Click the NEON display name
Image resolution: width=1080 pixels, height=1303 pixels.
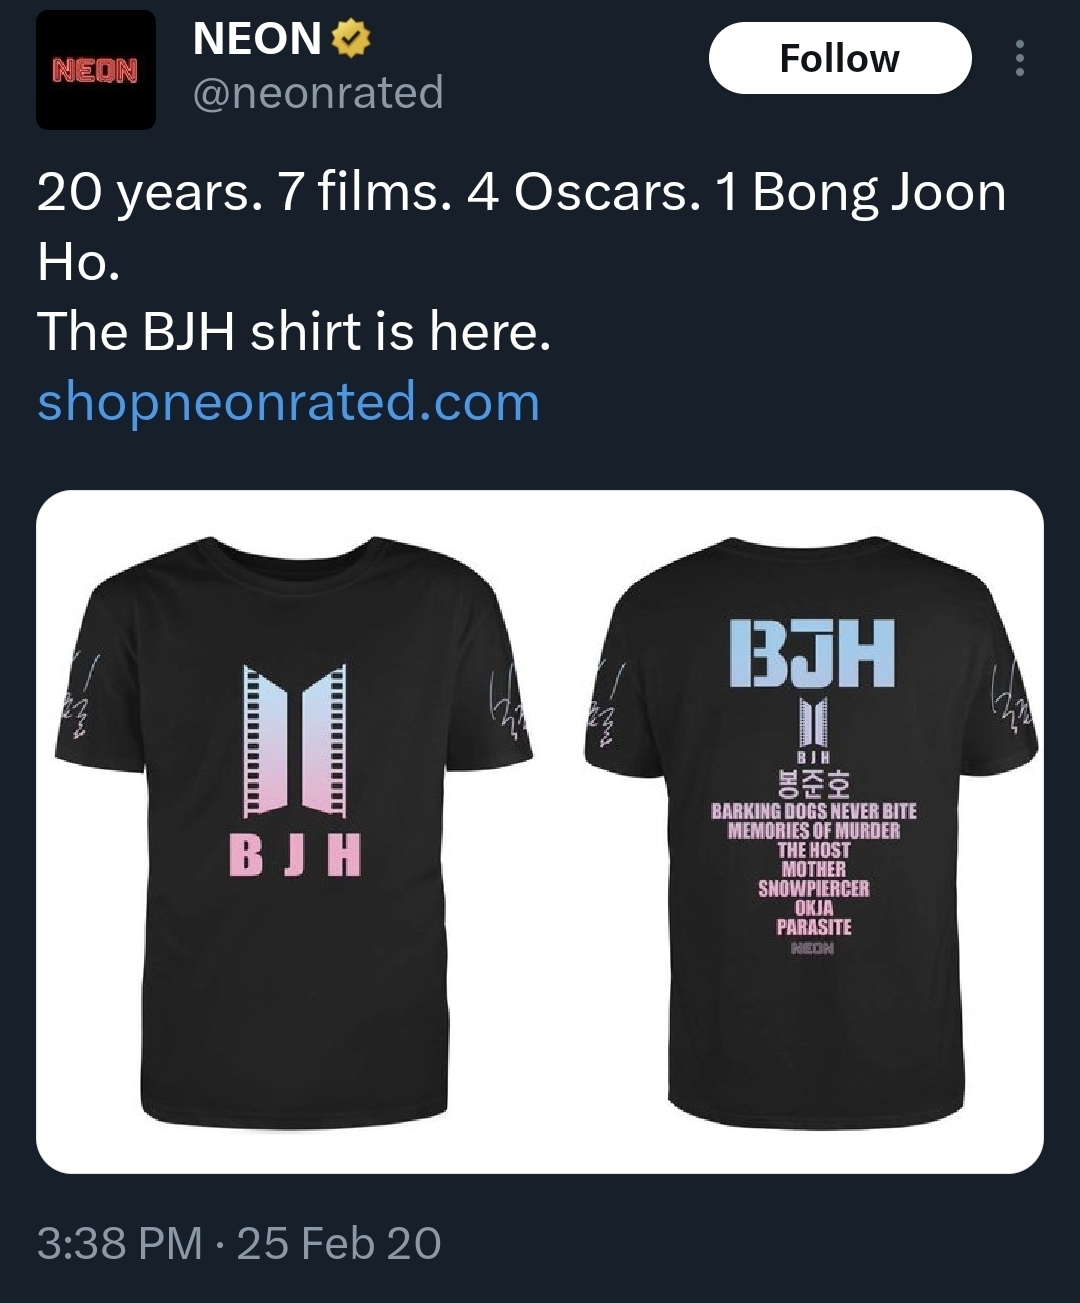click(257, 39)
